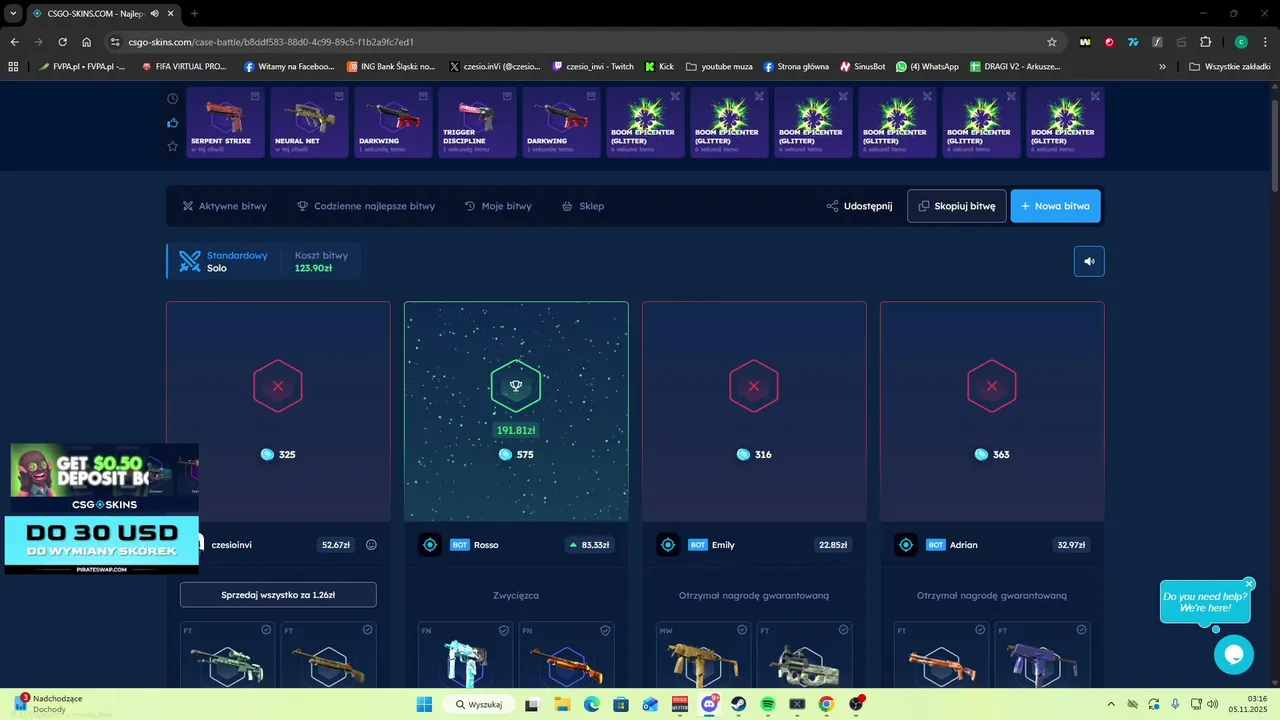The width and height of the screenshot is (1280, 720).
Task: Reload the page
Action: point(62,42)
